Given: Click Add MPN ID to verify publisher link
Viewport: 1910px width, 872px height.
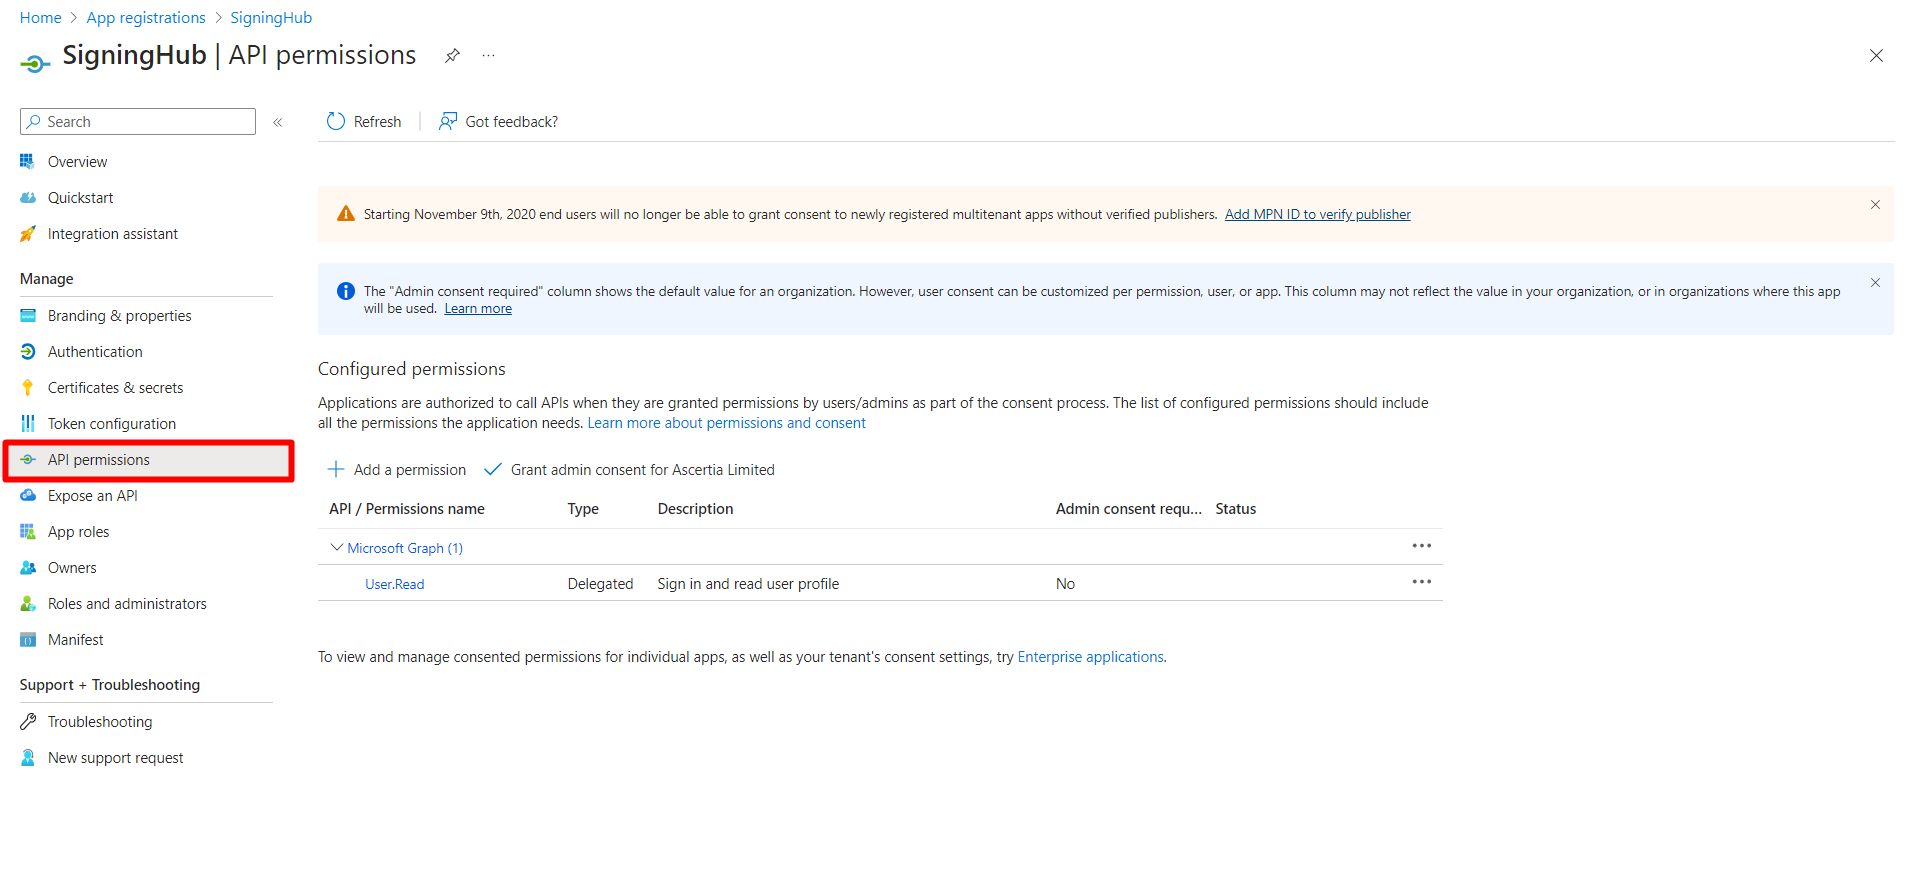Looking at the screenshot, I should (1317, 214).
